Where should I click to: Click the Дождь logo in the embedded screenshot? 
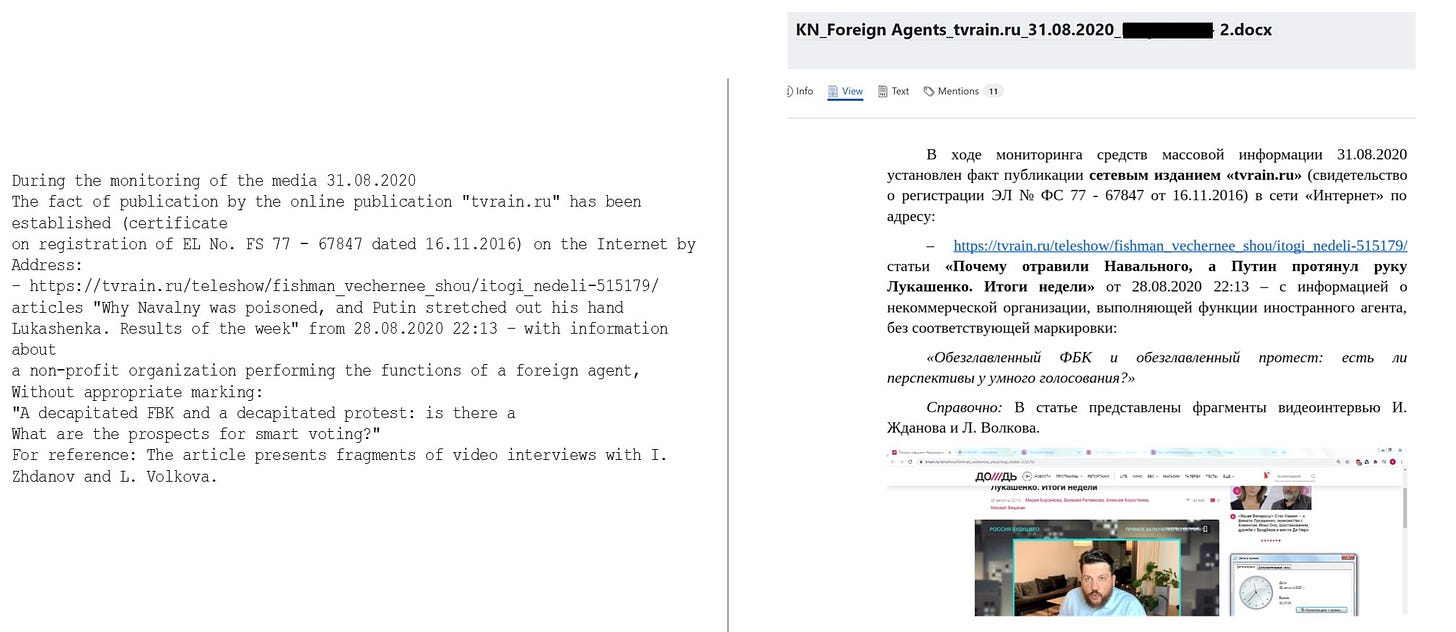tap(997, 476)
